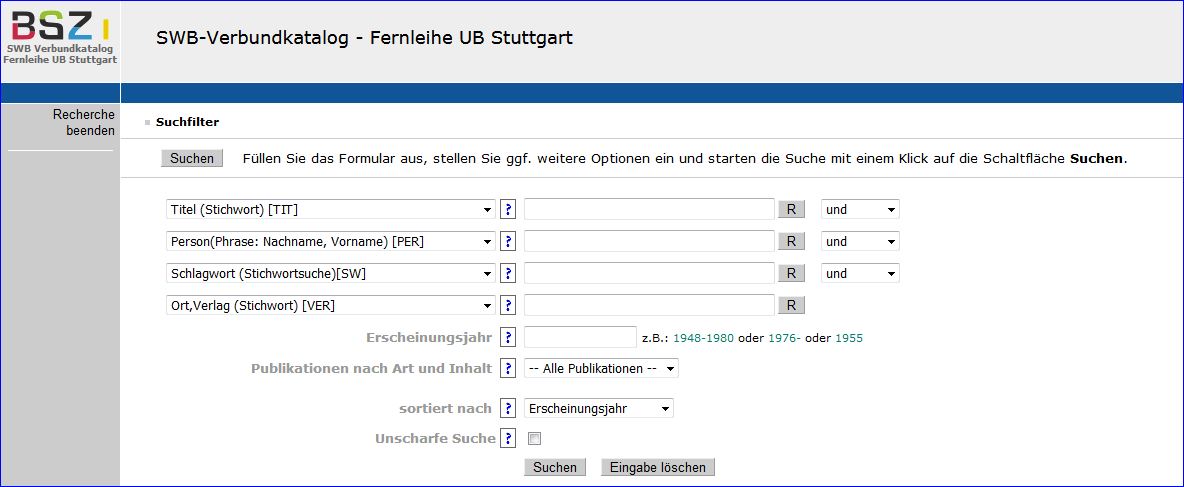Click the Ort,Verlag search text field
This screenshot has height=487, width=1184.
click(x=649, y=305)
